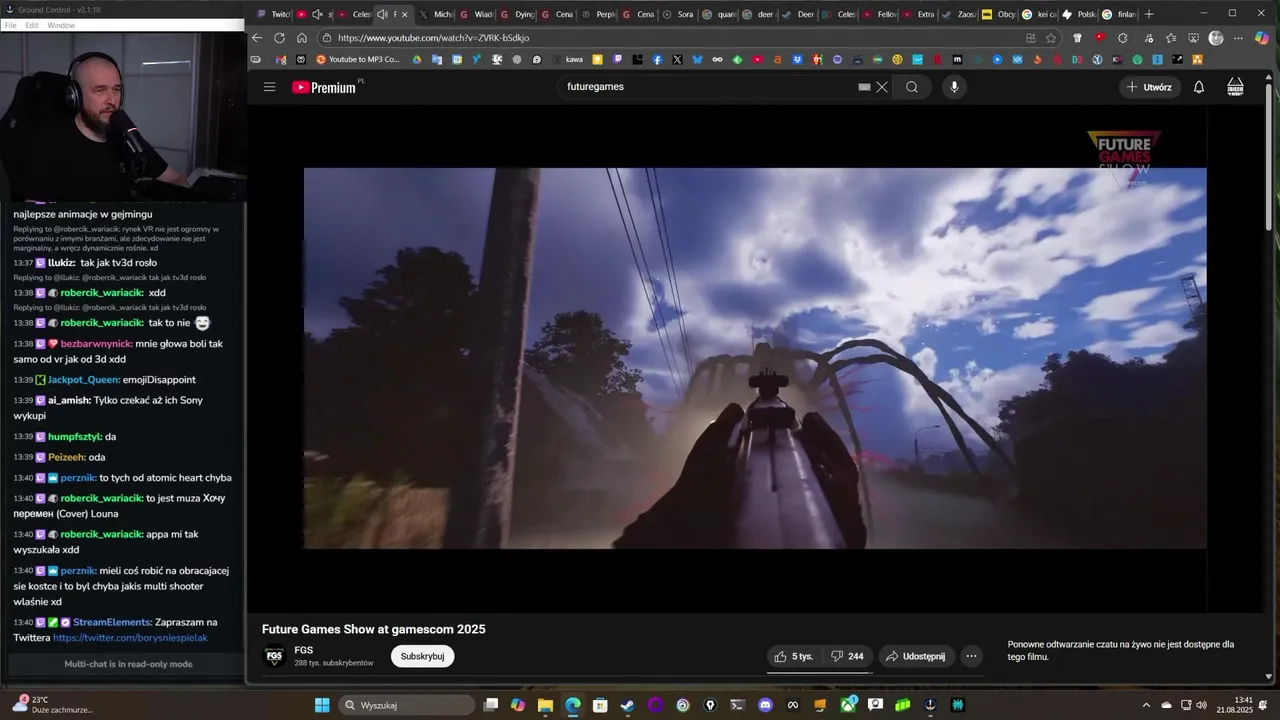
Task: Open the FGS channel name link
Action: click(304, 650)
